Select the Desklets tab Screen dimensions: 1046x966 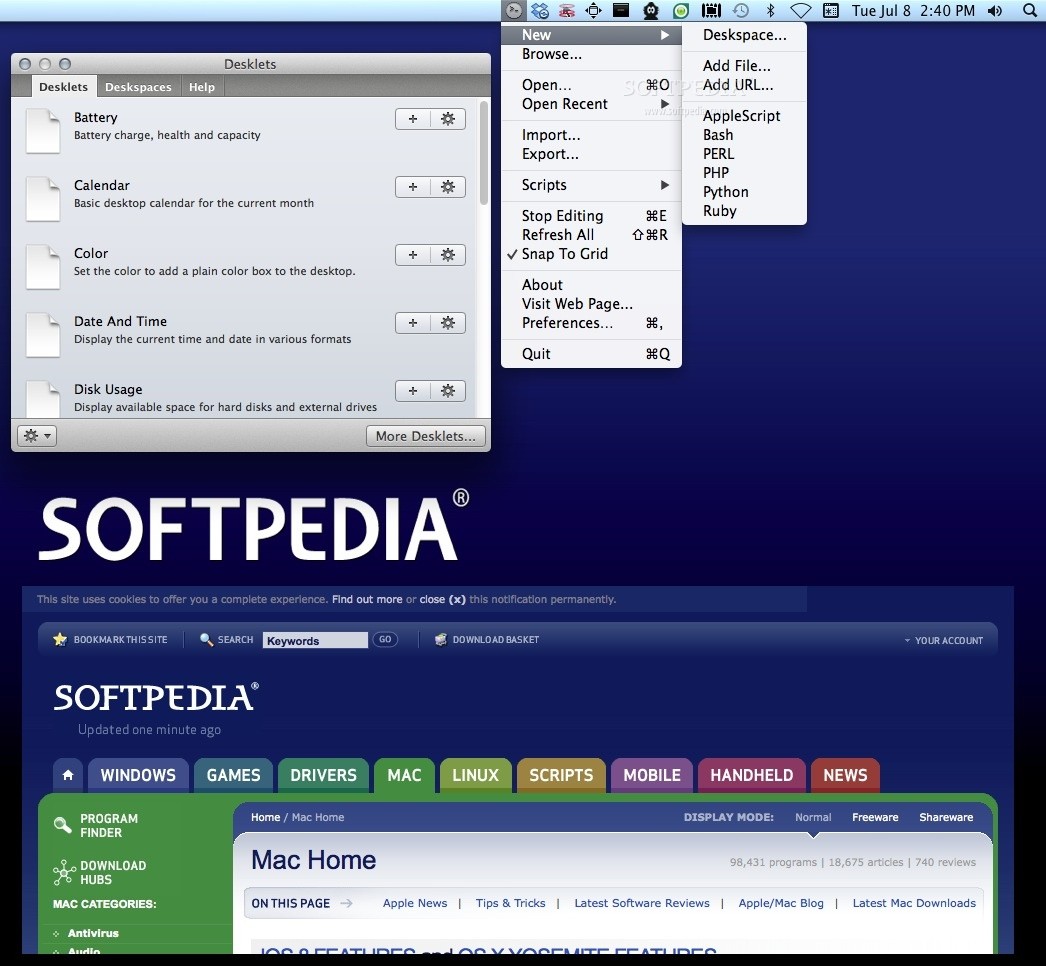tap(63, 87)
